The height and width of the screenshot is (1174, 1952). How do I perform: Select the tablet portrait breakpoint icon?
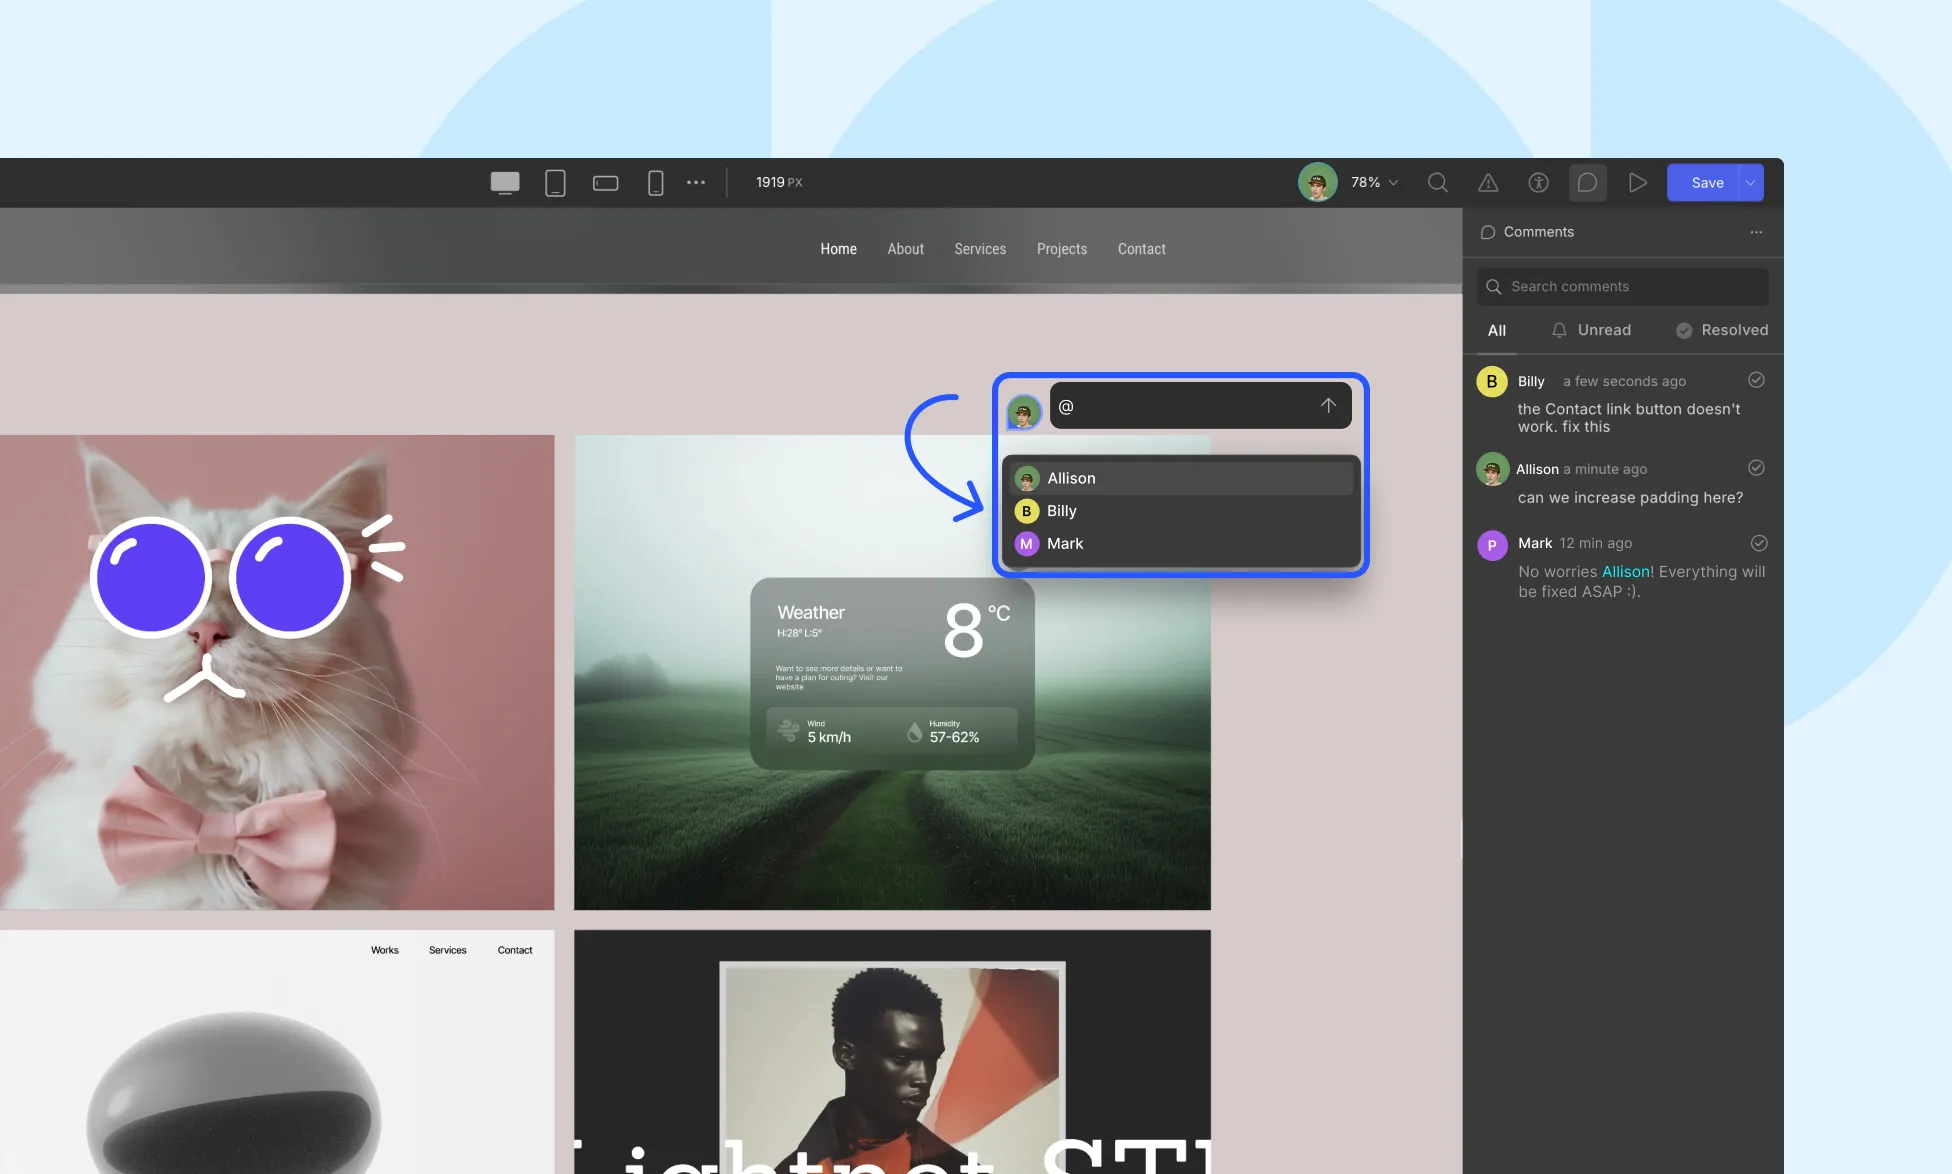[555, 183]
